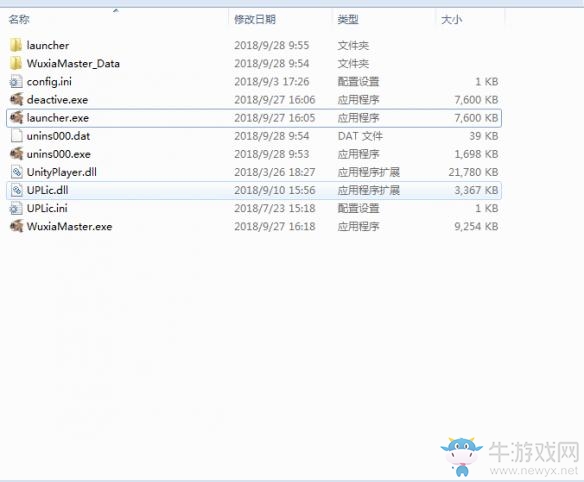Image resolution: width=584 pixels, height=482 pixels.
Task: Click the deactive.exe application icon
Action: tap(16, 99)
